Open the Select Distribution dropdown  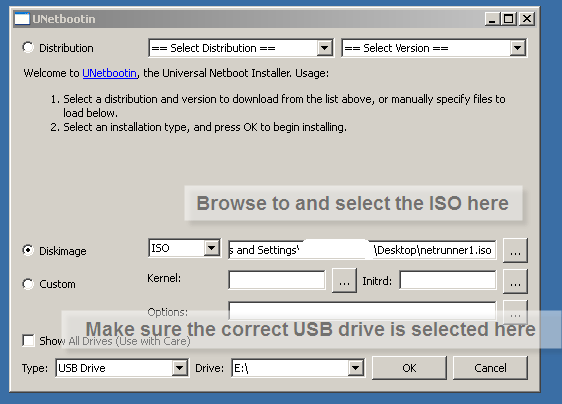(x=241, y=48)
